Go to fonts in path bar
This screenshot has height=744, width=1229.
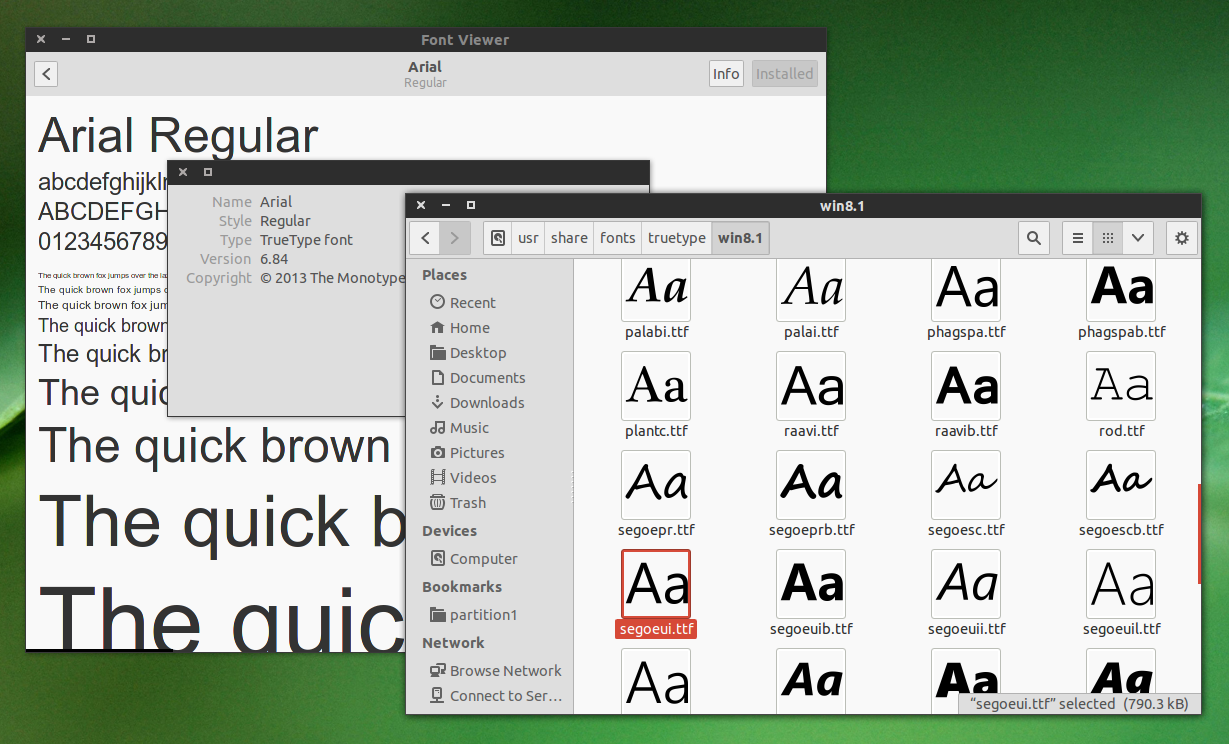point(617,238)
